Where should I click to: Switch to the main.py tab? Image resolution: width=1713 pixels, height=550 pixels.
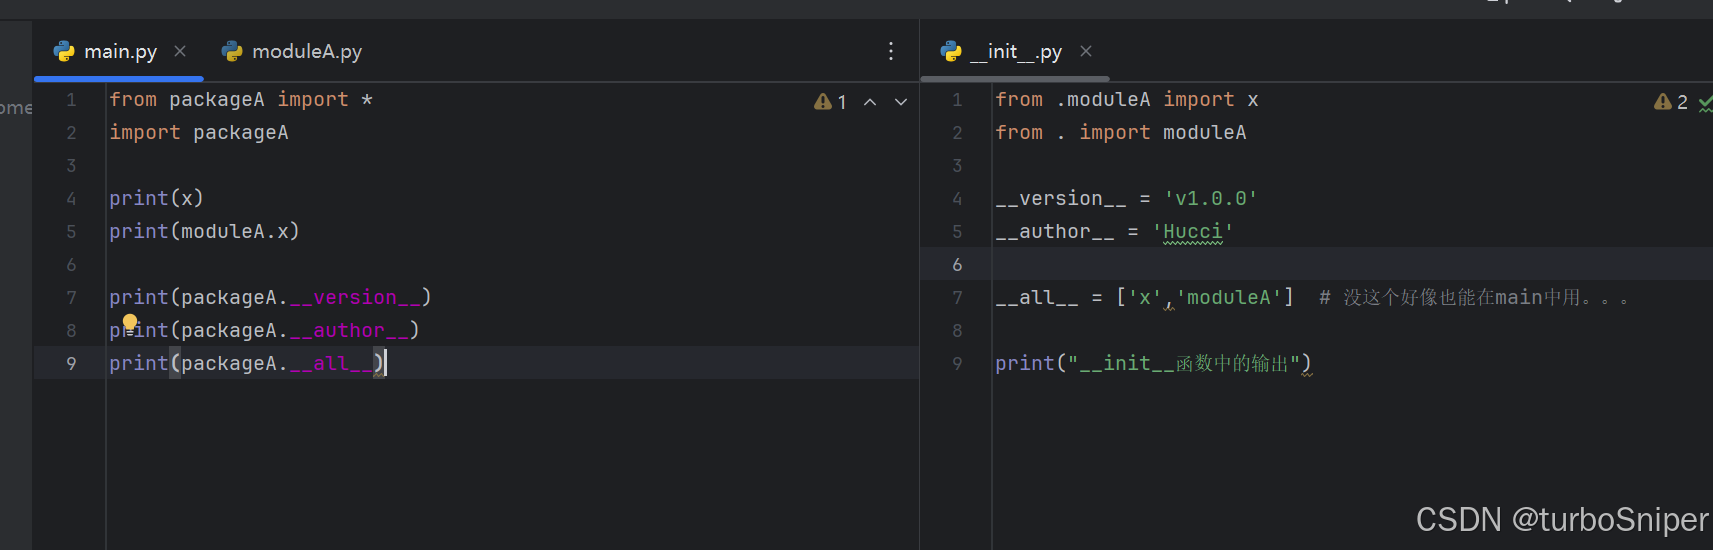coord(119,51)
